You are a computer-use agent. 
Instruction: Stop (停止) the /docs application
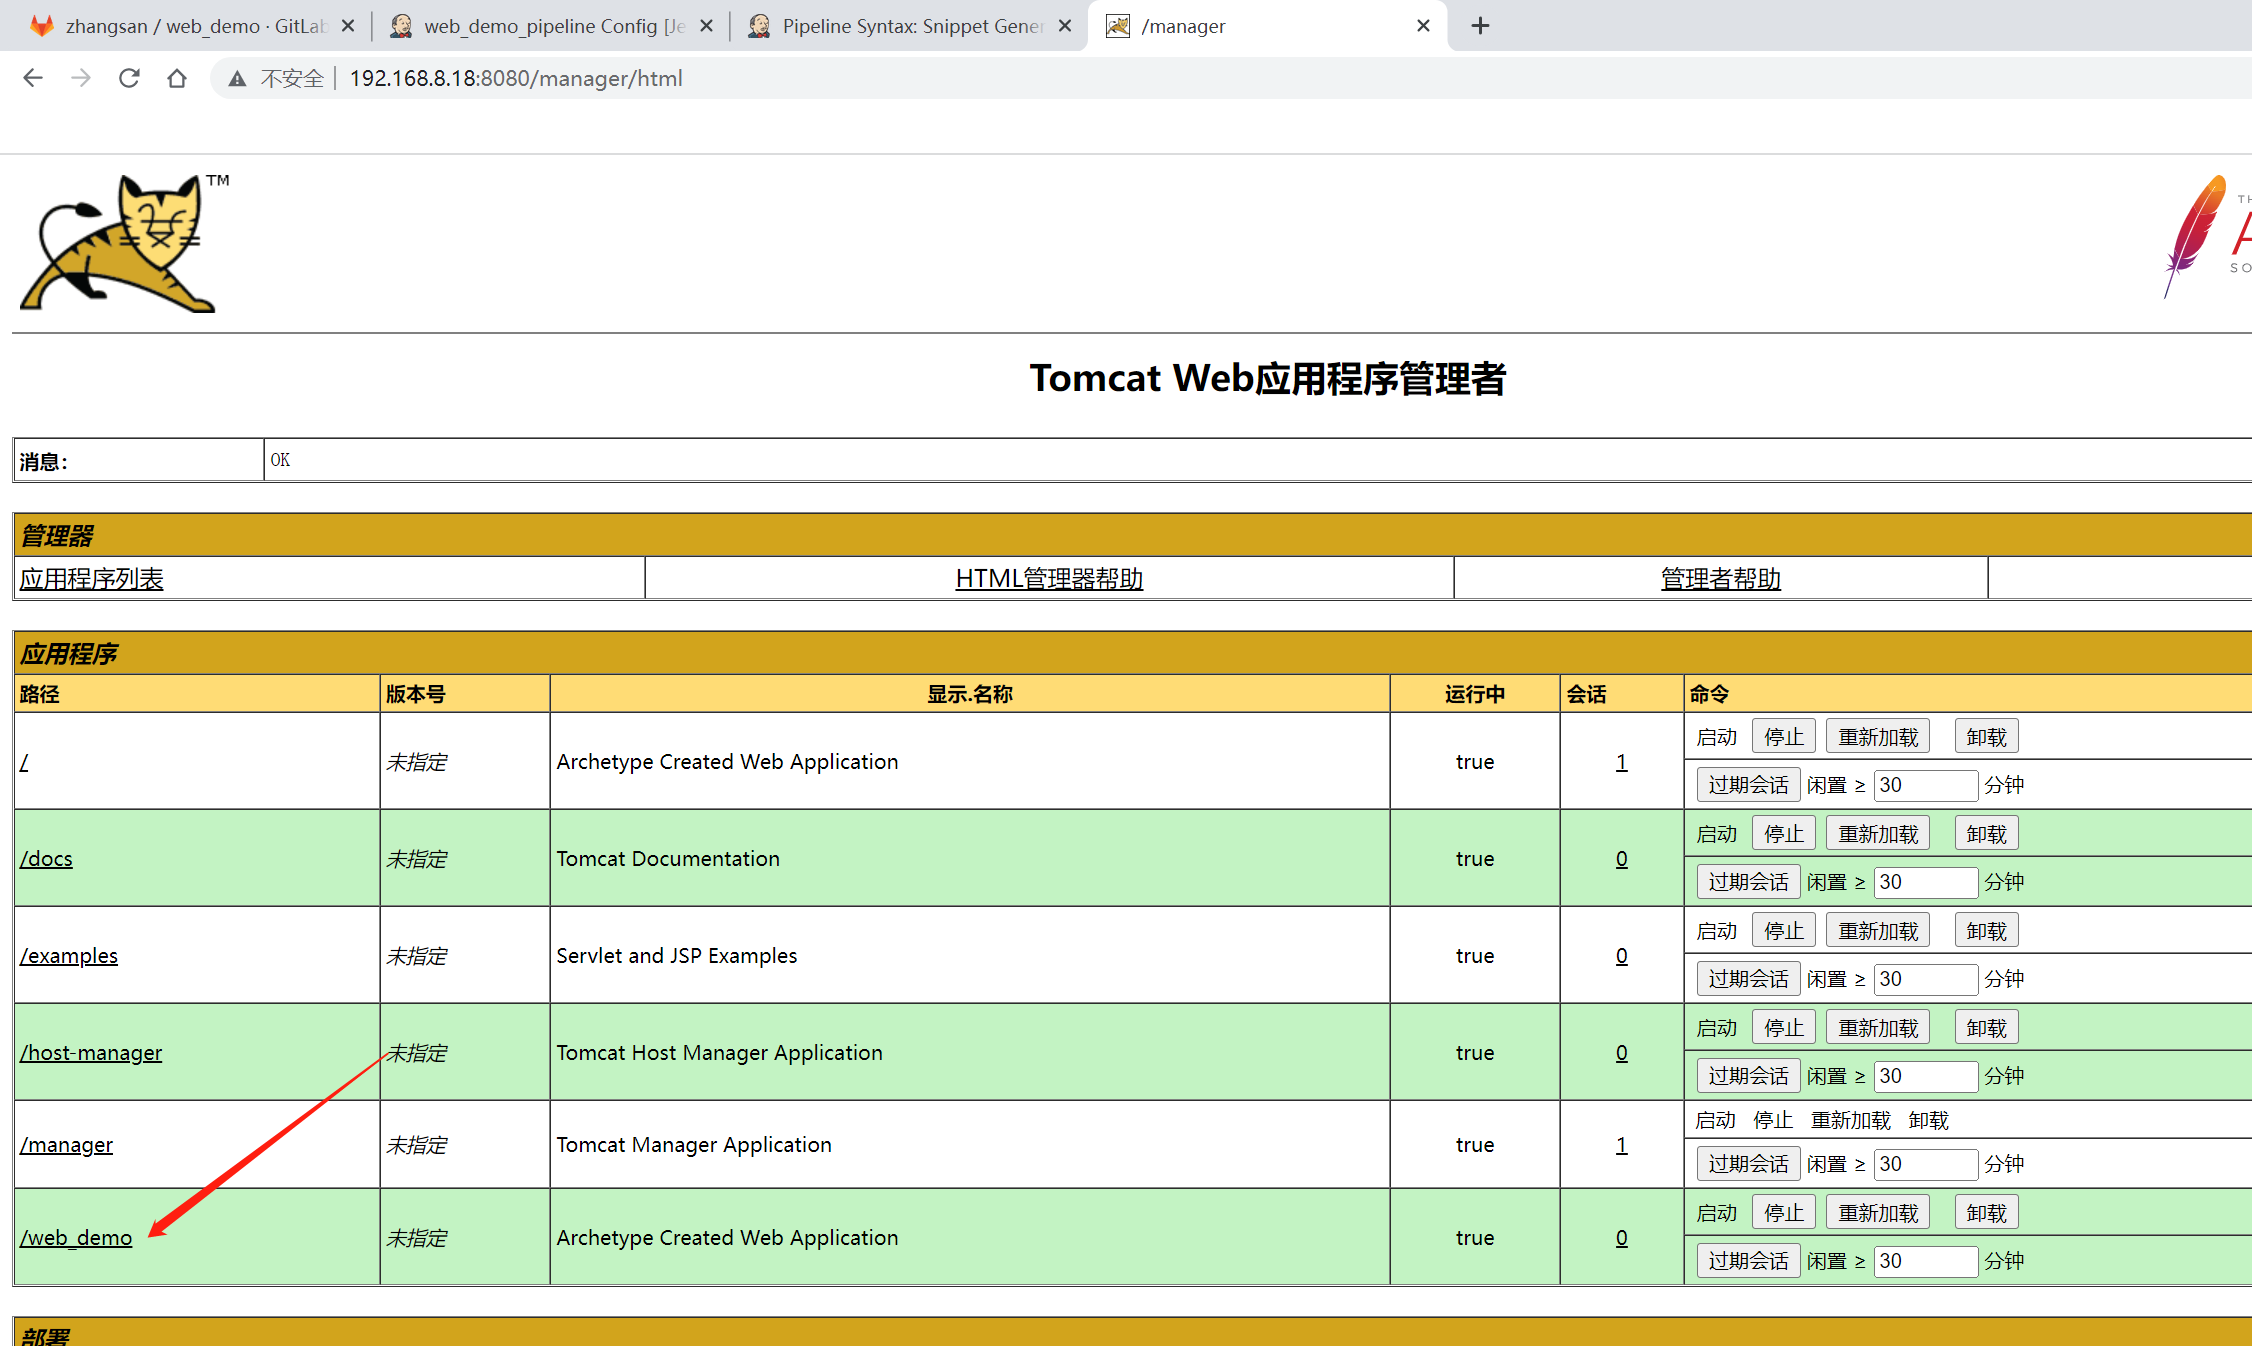coord(1783,834)
